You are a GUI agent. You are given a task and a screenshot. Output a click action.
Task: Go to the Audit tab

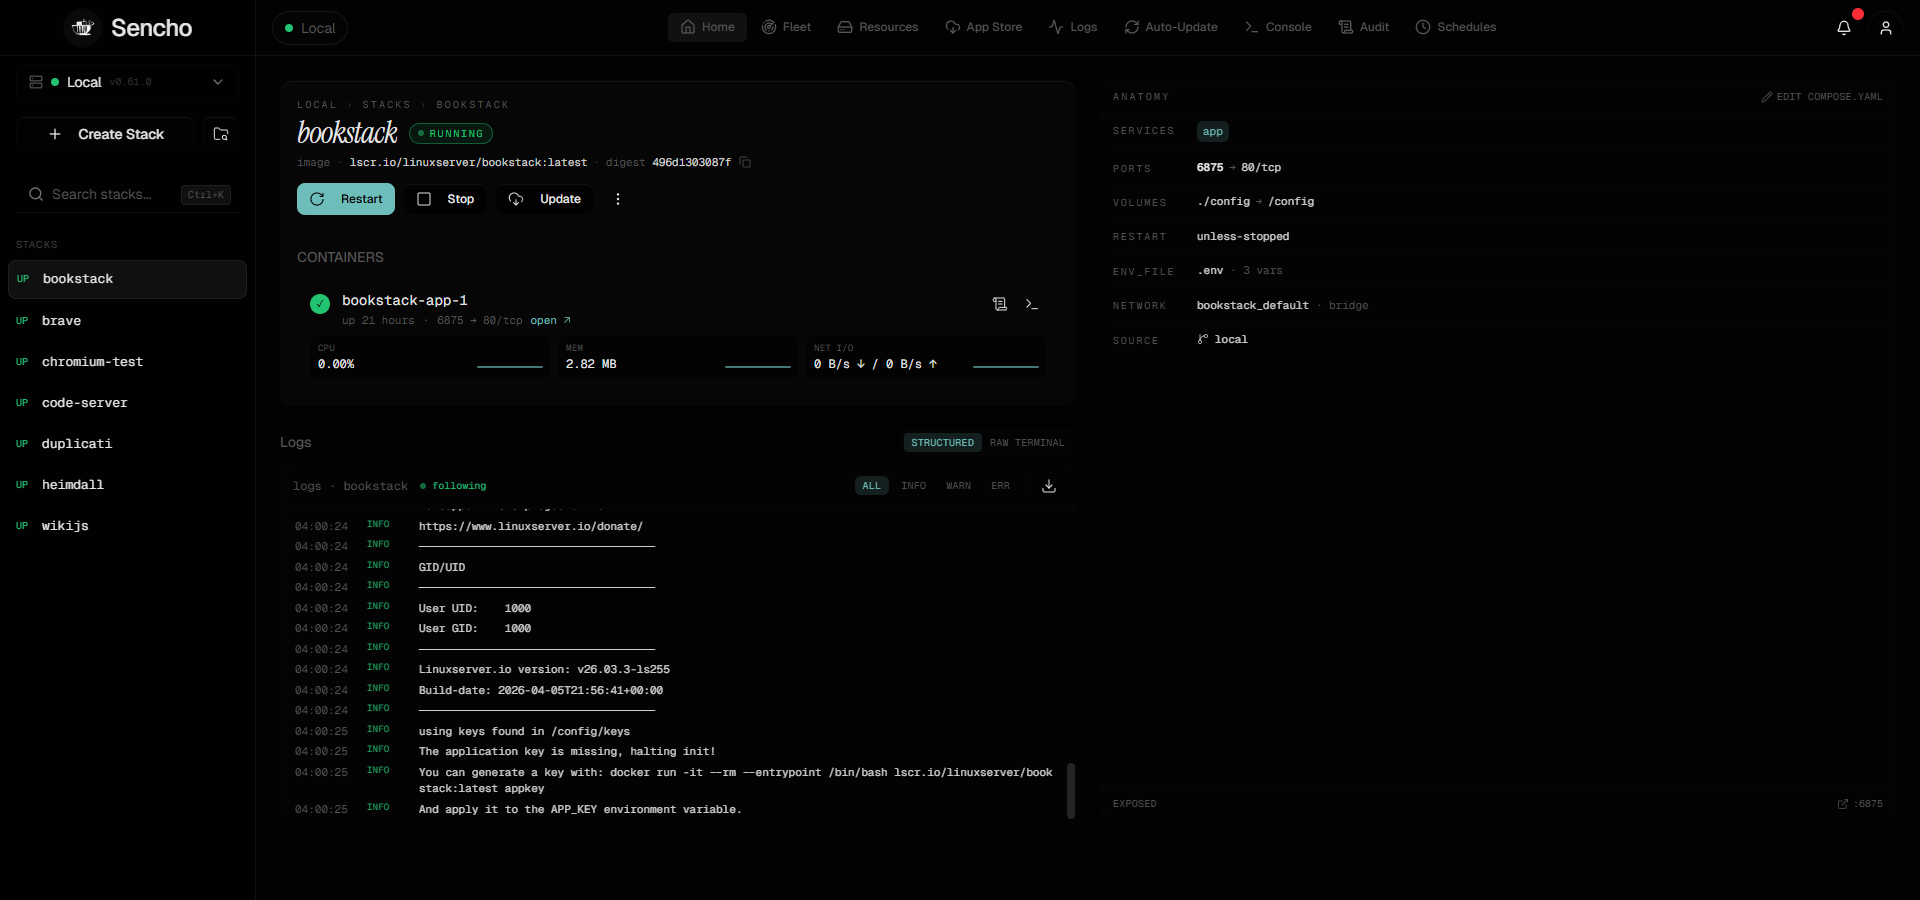click(1364, 27)
